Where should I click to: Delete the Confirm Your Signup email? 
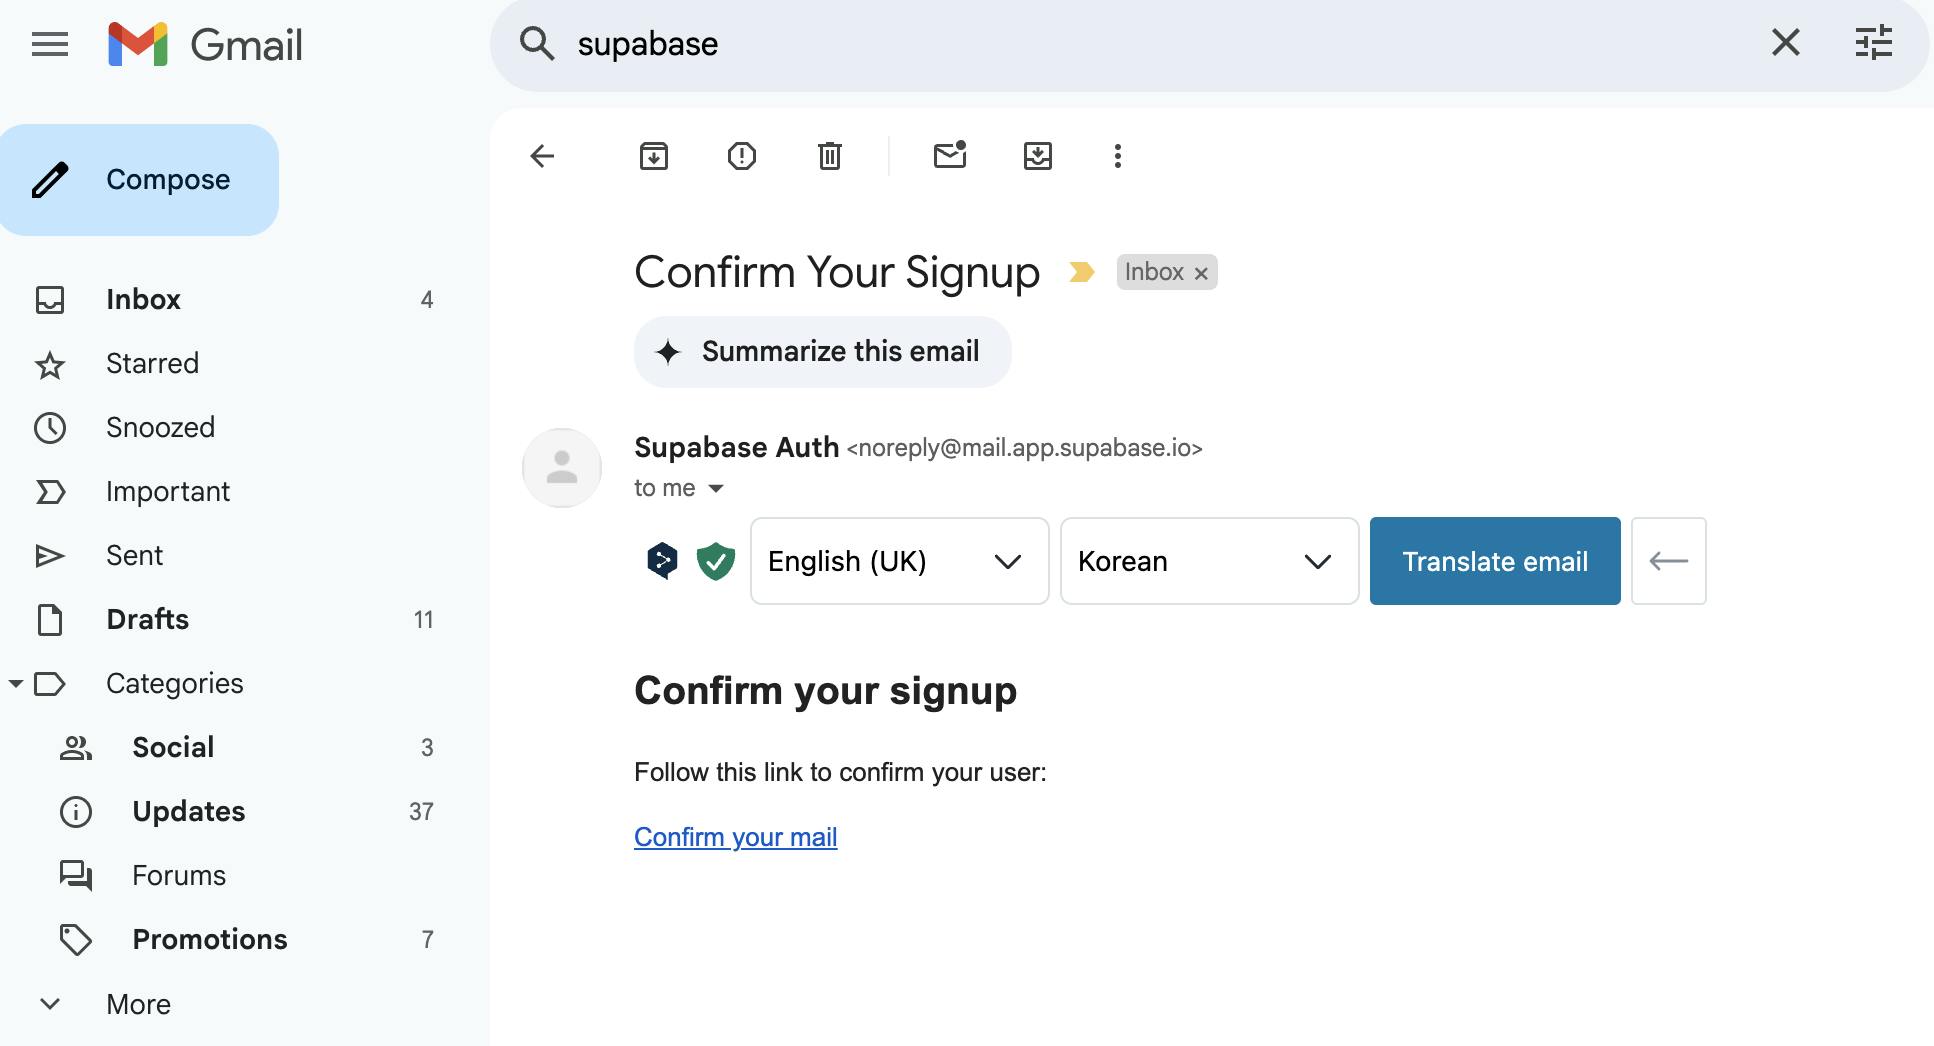830,156
